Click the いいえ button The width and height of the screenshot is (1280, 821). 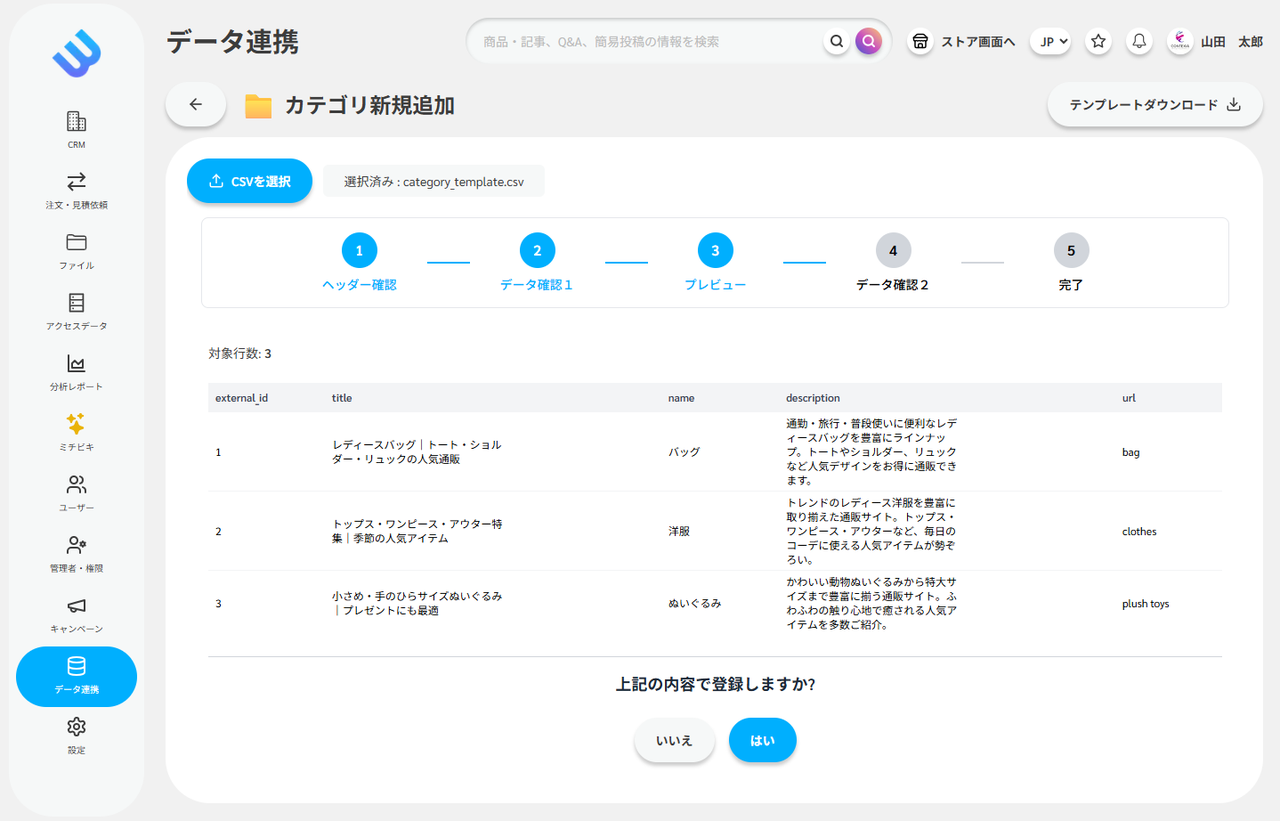pos(674,740)
